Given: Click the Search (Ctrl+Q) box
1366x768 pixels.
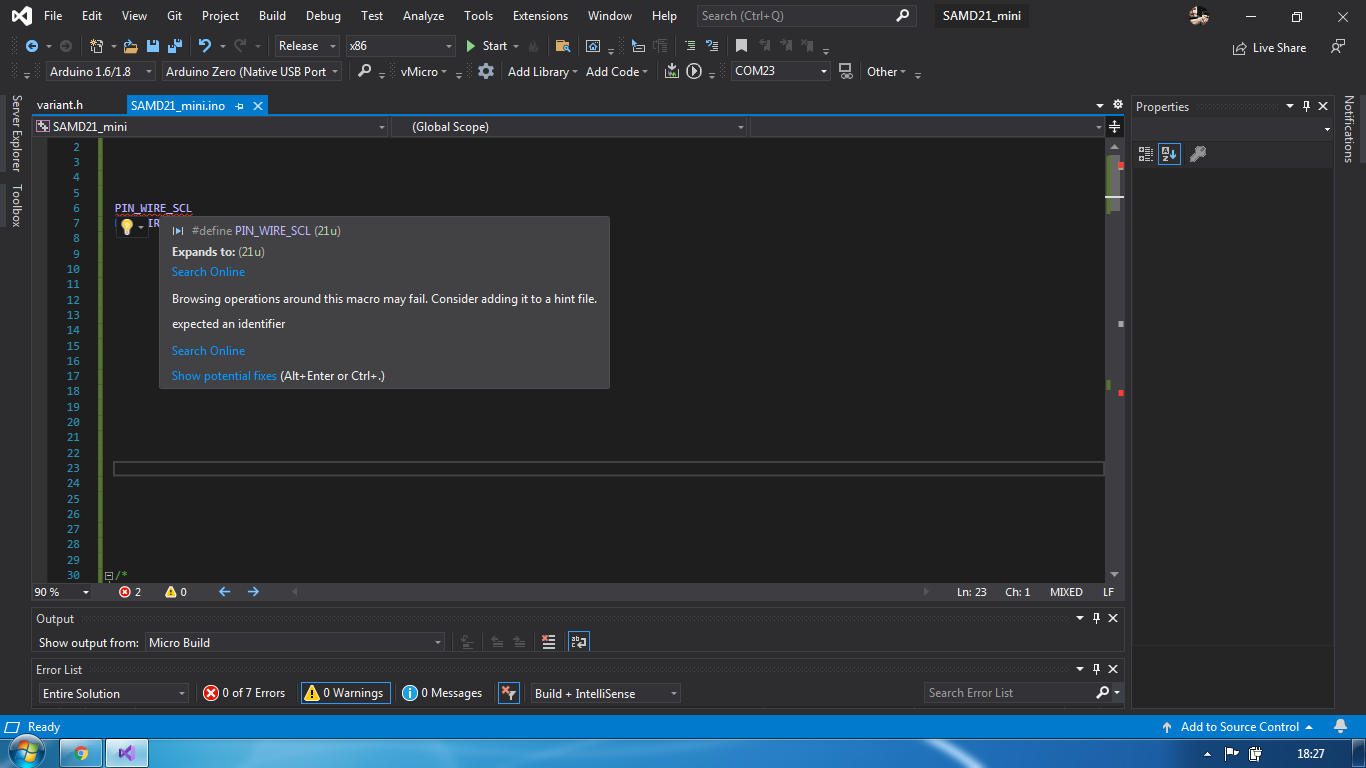Looking at the screenshot, I should pyautogui.click(x=806, y=16).
